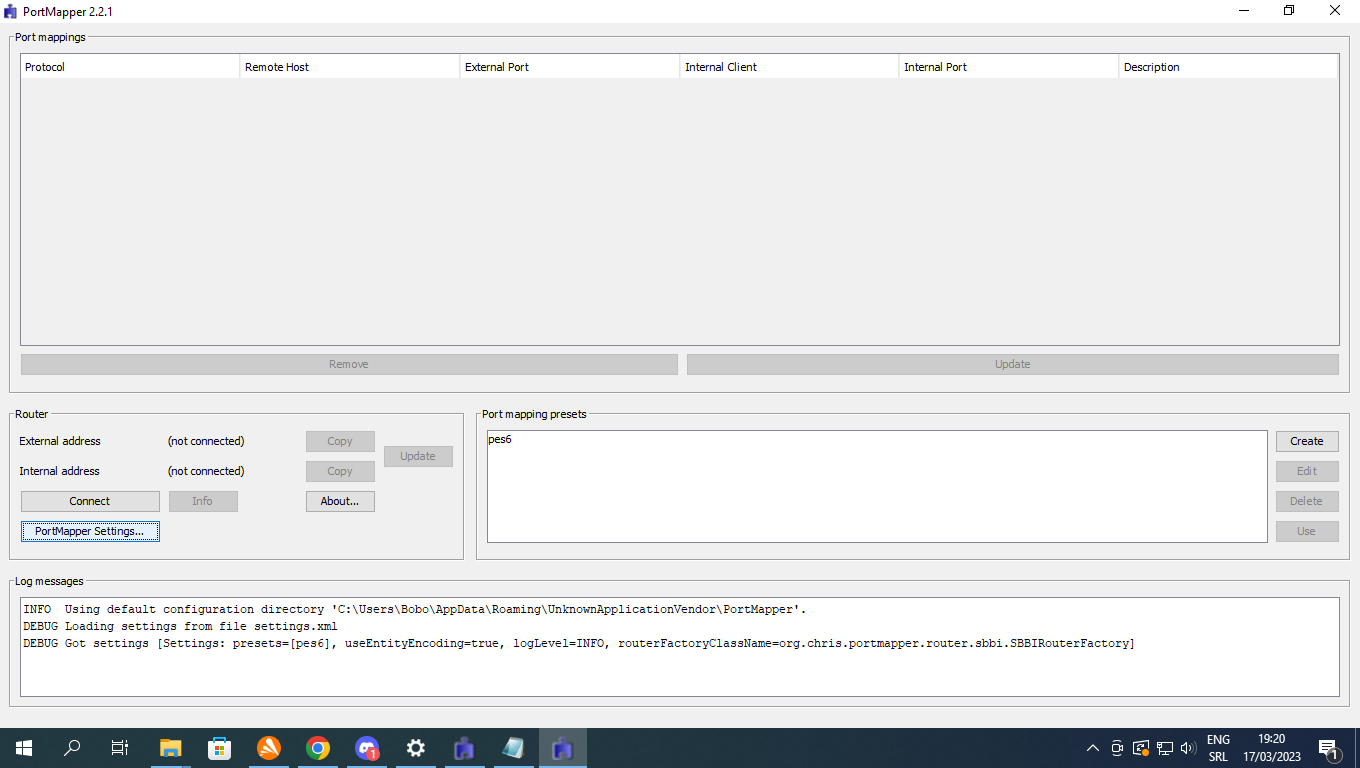Sort by the Description column header
Image resolution: width=1360 pixels, height=768 pixels.
1228,67
